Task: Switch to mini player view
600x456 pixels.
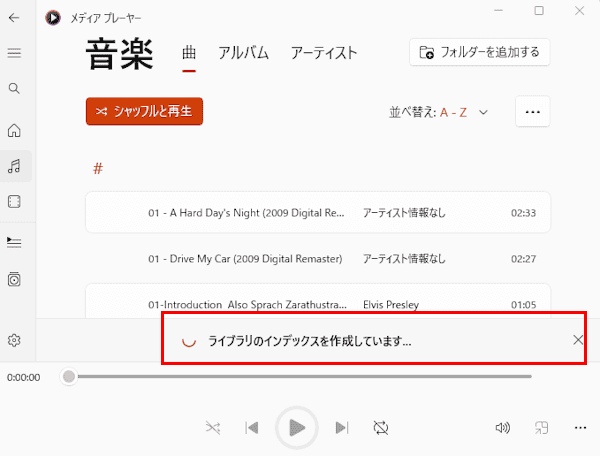Action: [541, 428]
